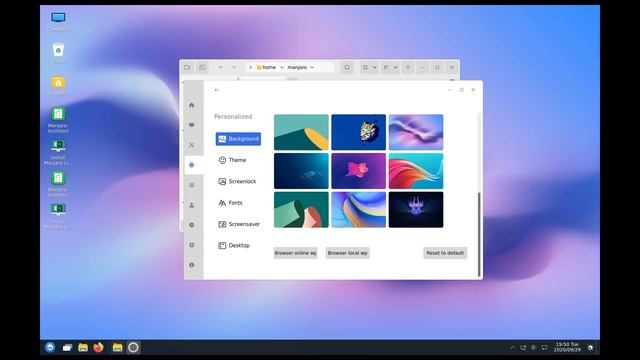Launch Firefox from the taskbar

[98, 347]
